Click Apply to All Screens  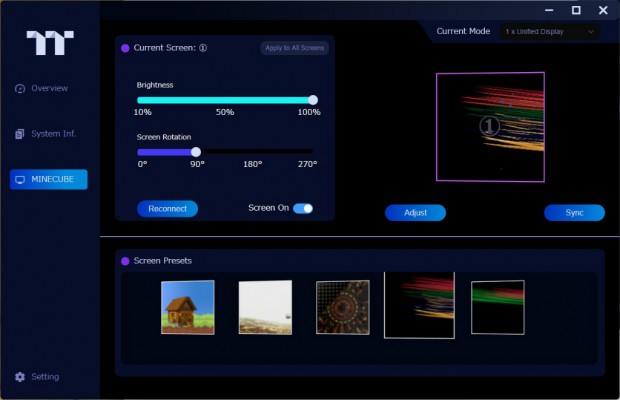(x=294, y=48)
